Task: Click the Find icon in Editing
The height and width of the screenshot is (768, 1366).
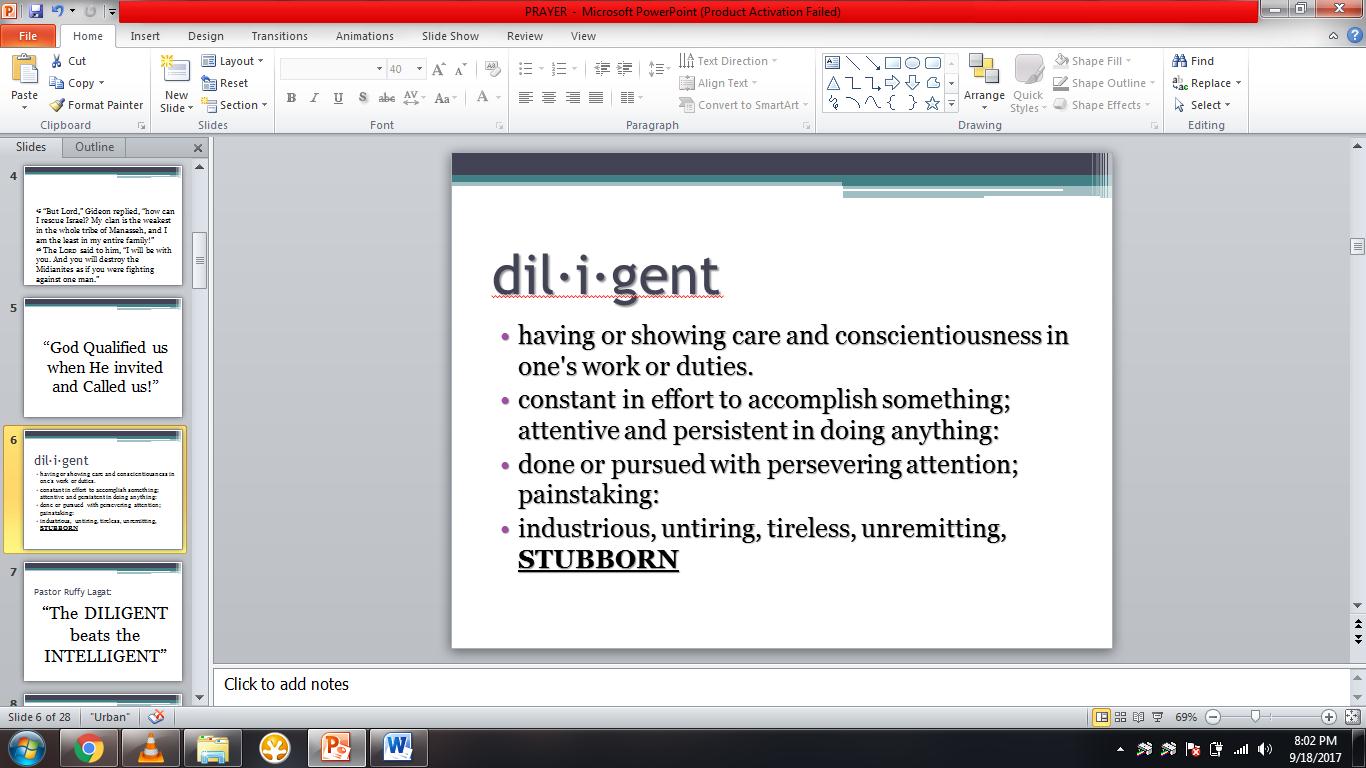Action: (x=1180, y=61)
